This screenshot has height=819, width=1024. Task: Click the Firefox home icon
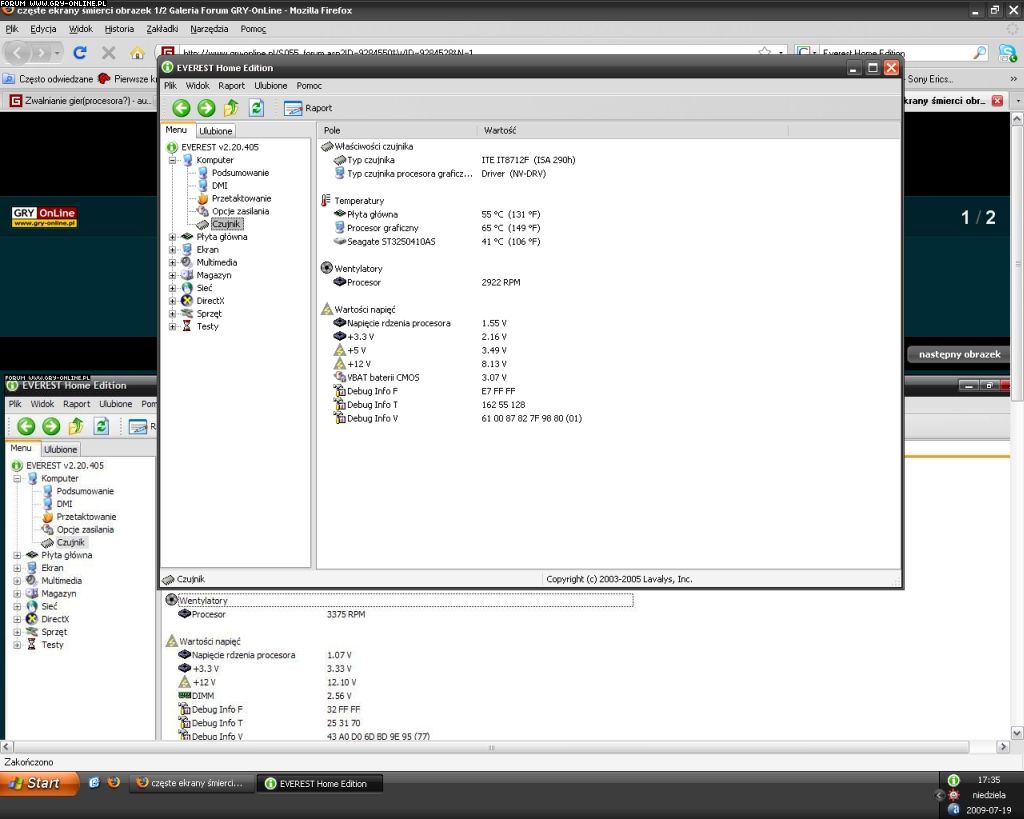tap(137, 53)
